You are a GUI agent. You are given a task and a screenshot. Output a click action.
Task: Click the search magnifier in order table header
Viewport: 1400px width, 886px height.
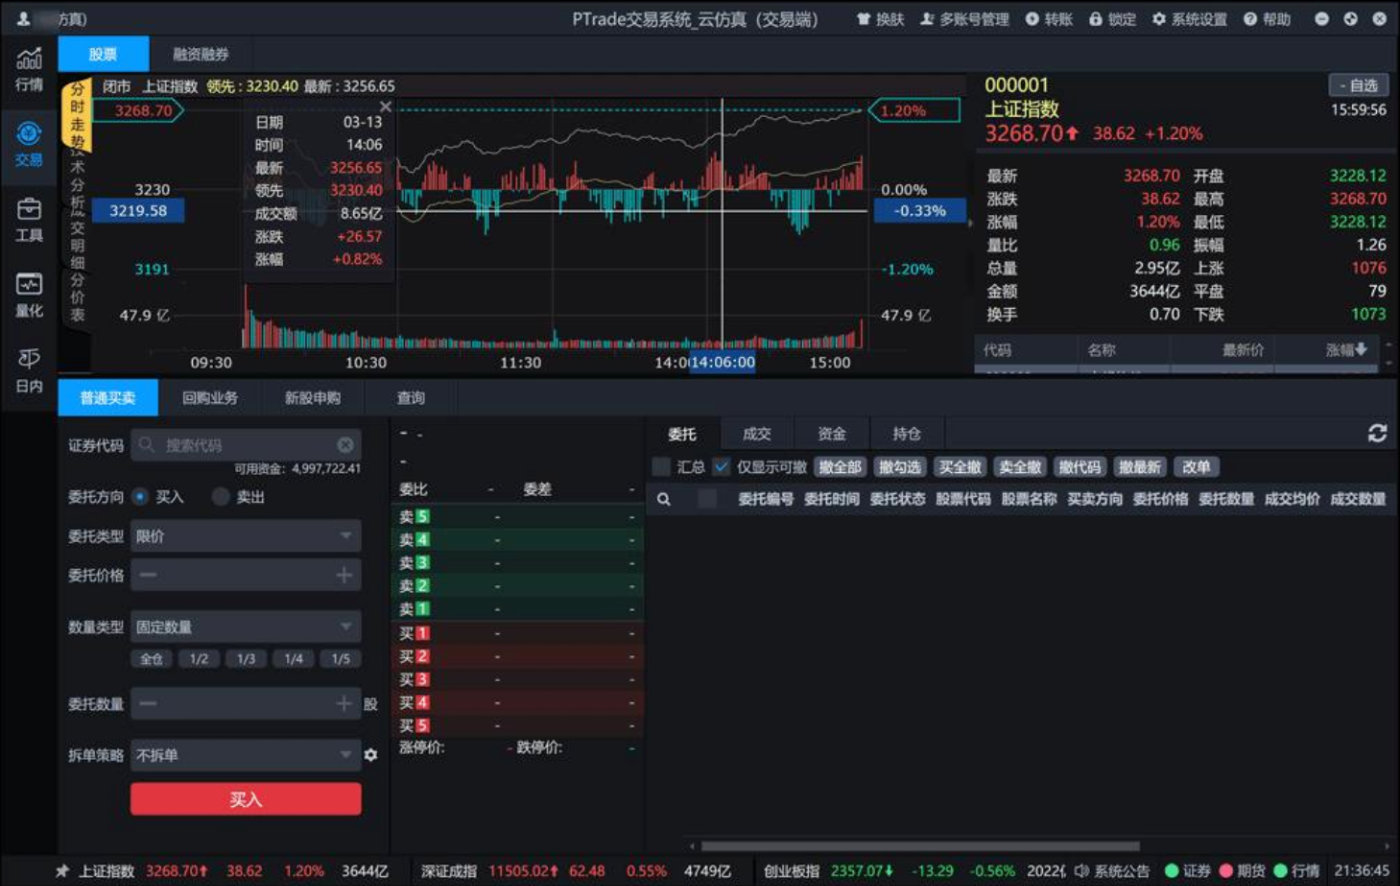click(x=663, y=498)
